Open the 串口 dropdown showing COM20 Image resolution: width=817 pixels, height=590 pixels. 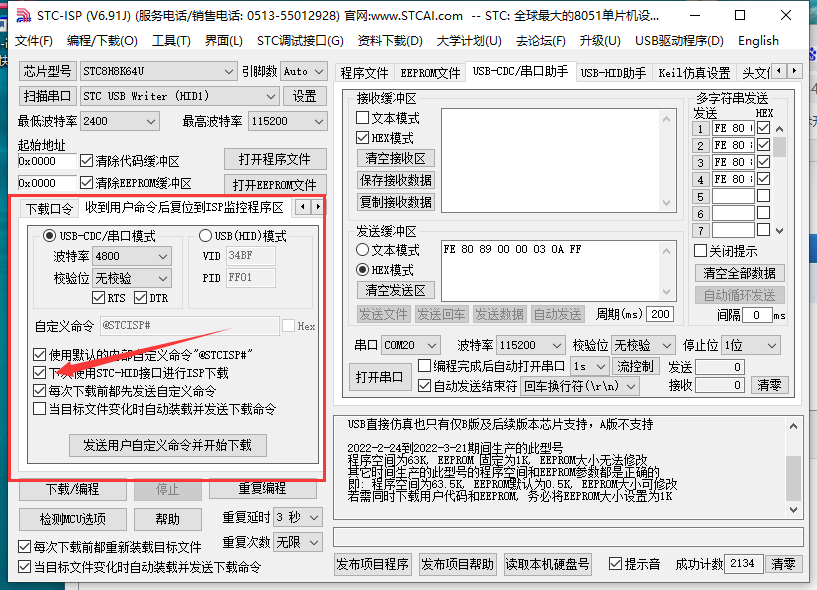pos(411,345)
